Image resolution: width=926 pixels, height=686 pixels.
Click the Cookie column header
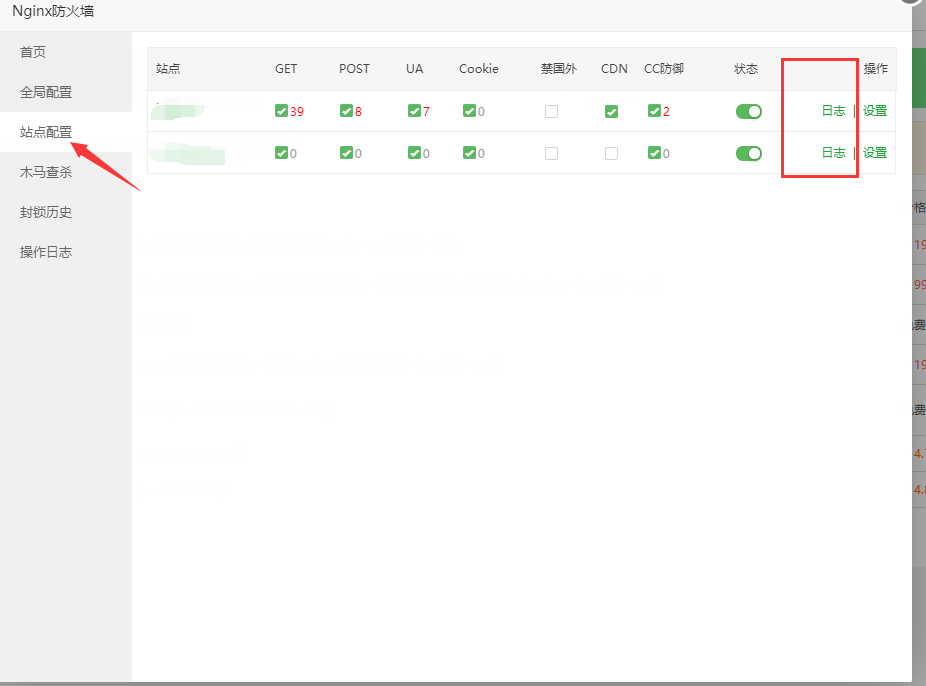coord(479,68)
